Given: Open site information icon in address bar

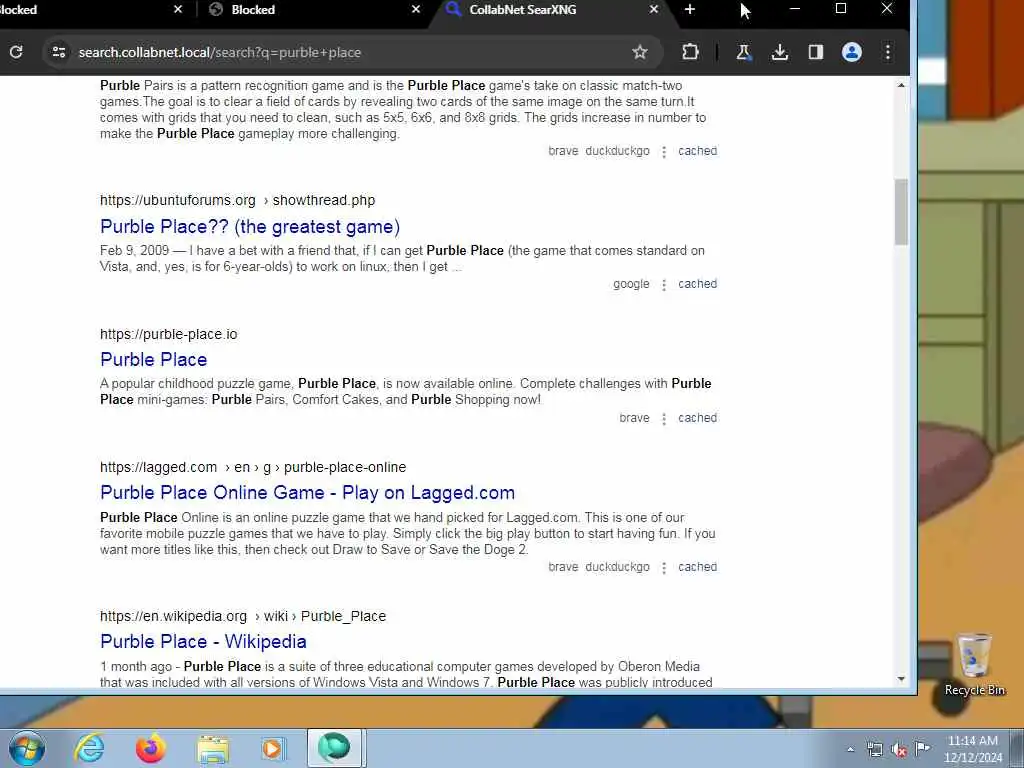Looking at the screenshot, I should click(59, 52).
